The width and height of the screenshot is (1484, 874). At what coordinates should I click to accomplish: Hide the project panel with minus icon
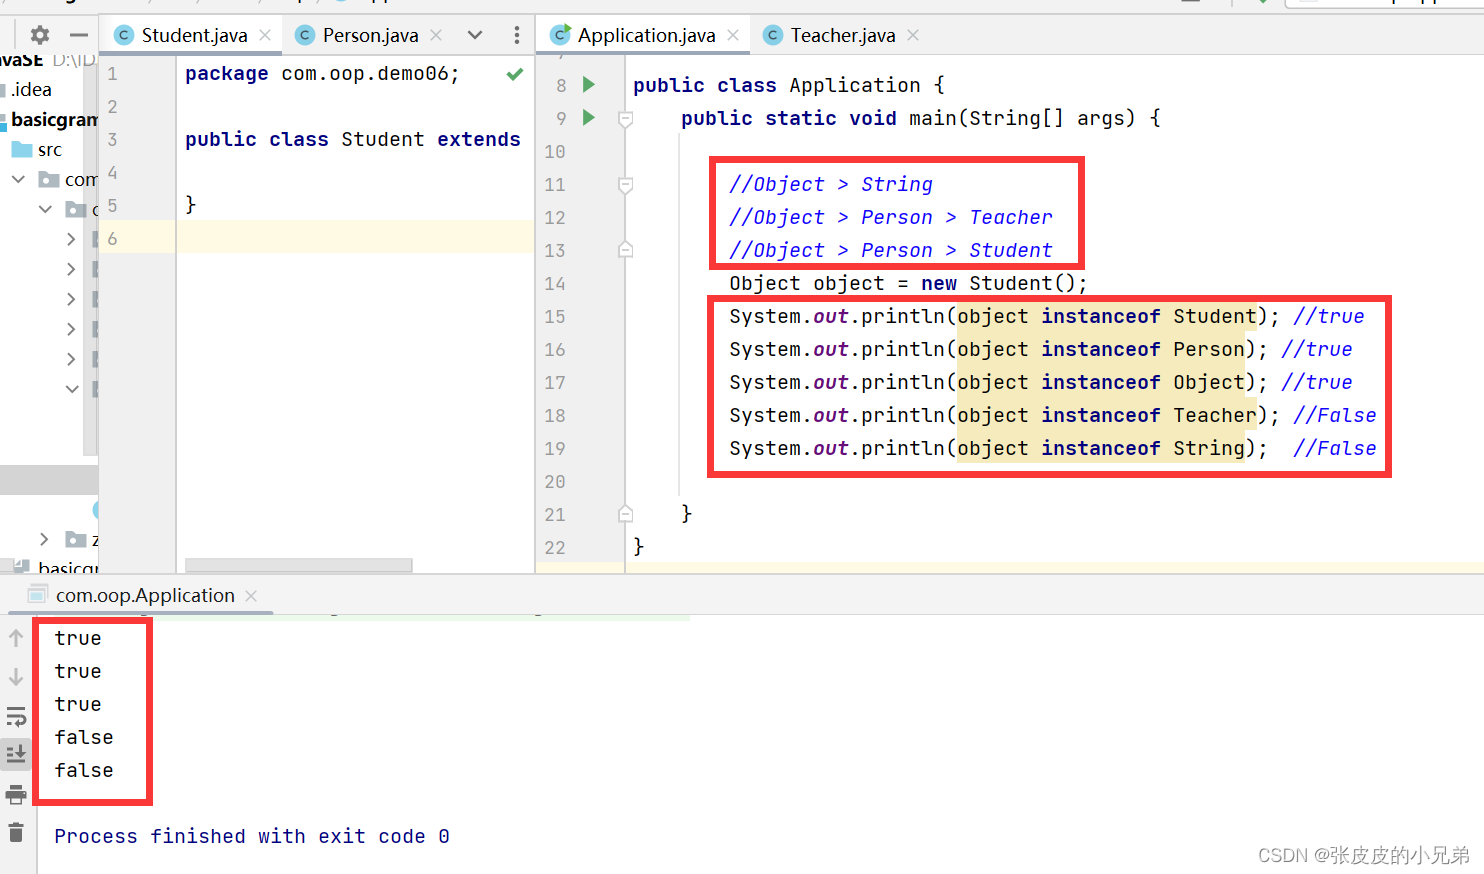(79, 35)
